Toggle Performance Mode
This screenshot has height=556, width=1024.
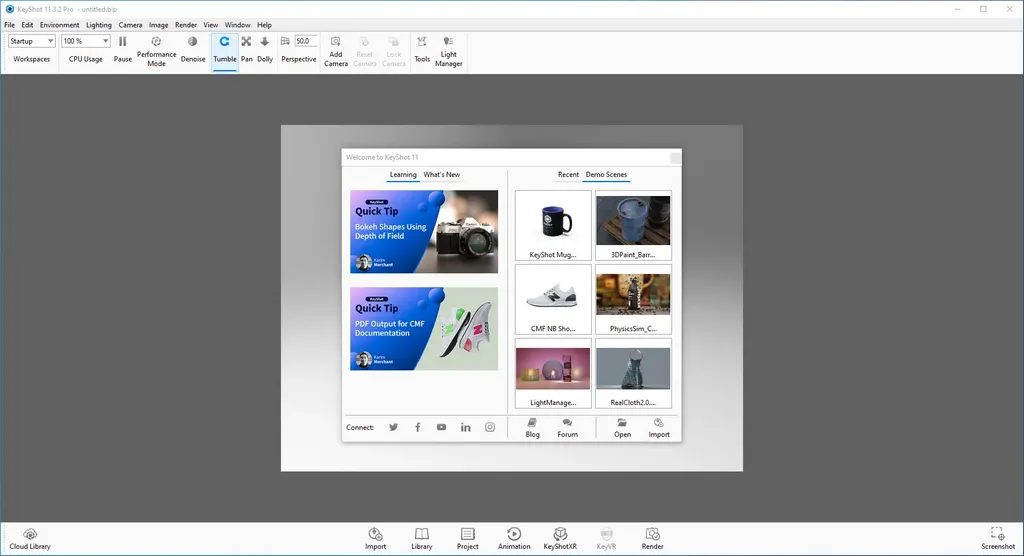156,50
